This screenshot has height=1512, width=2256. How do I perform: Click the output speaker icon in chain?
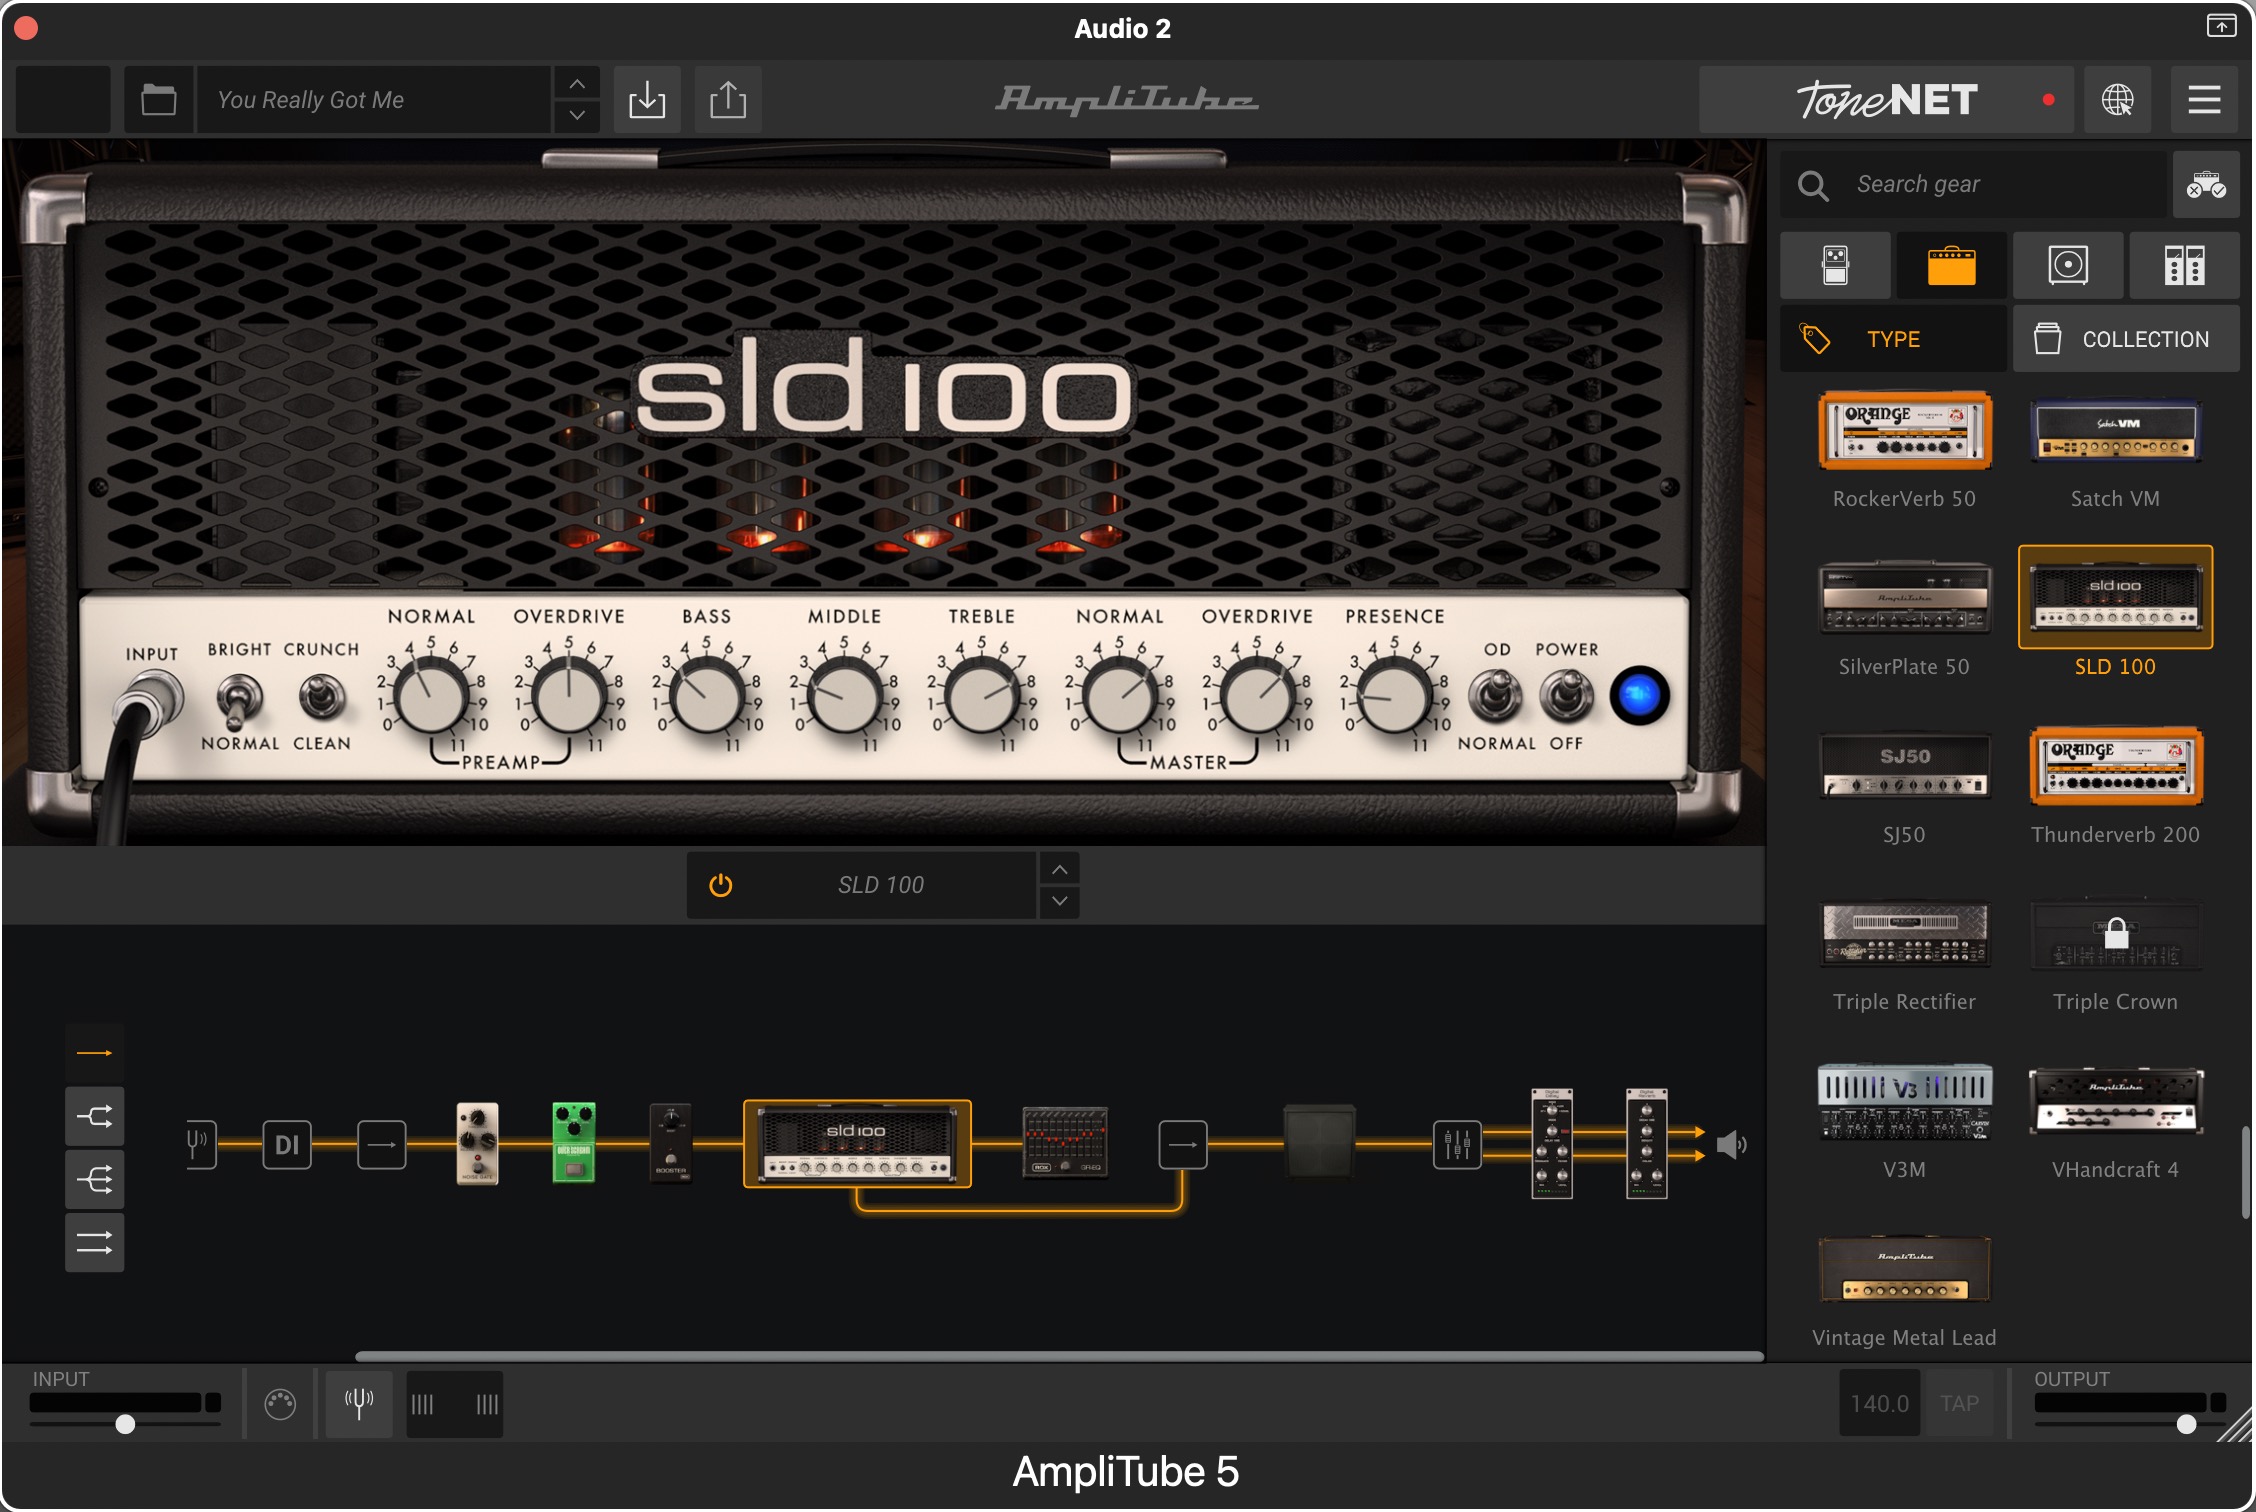[x=1731, y=1145]
